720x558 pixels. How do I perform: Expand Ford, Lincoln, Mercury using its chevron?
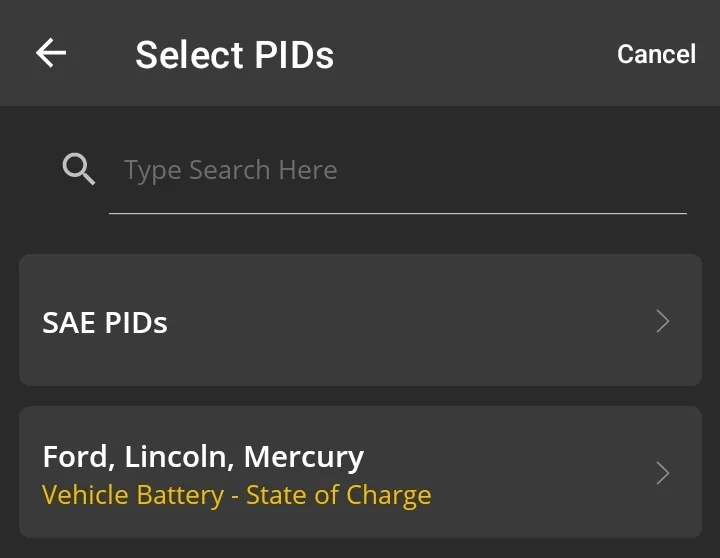[662, 473]
